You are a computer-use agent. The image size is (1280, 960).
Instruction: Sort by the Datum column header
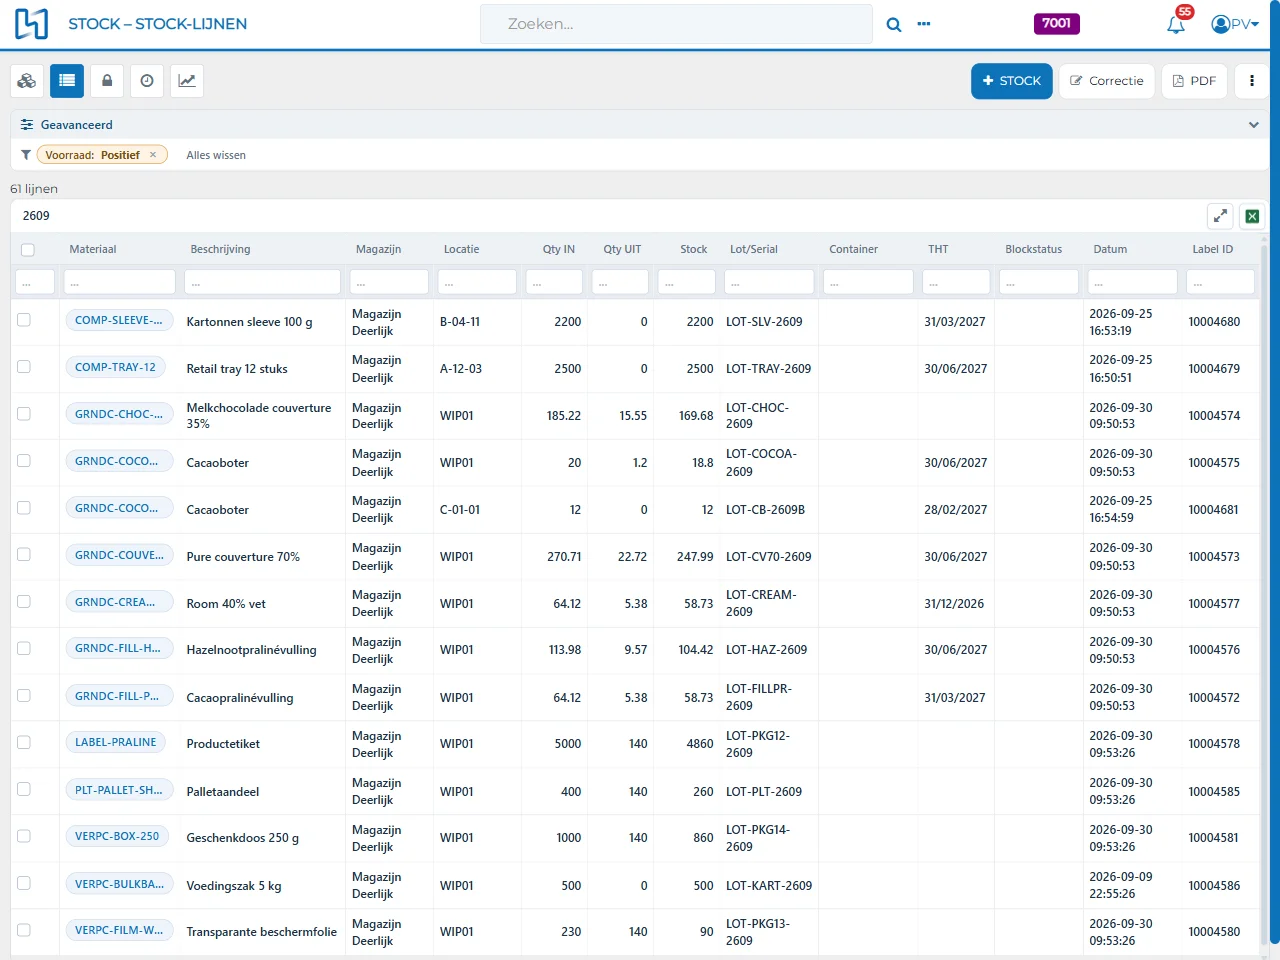1110,249
